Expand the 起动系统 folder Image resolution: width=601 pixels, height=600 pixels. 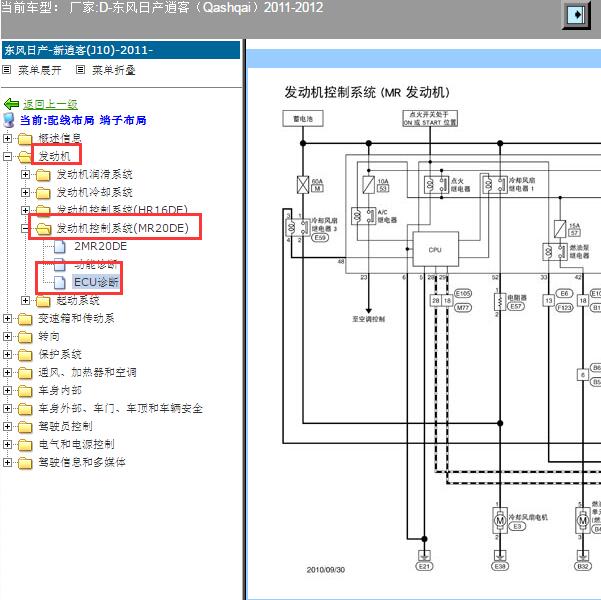[x=25, y=300]
